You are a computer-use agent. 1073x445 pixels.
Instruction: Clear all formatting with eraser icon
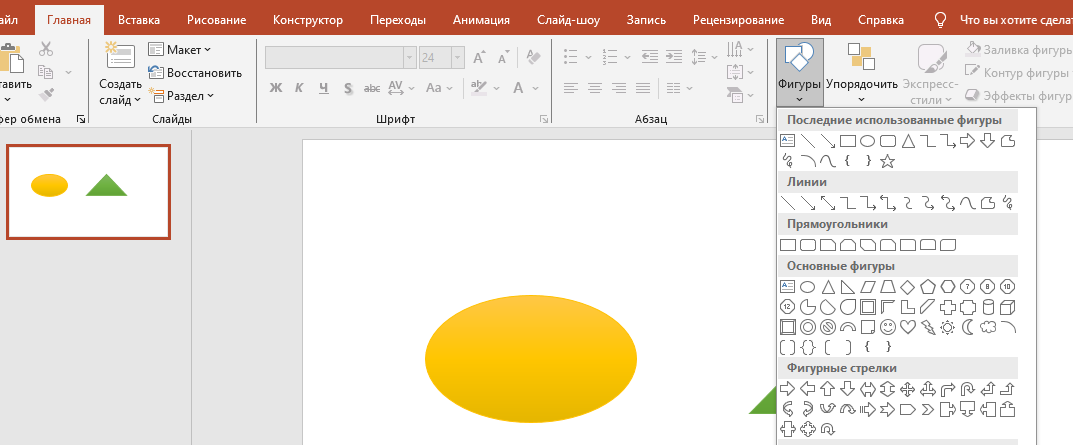tap(533, 58)
